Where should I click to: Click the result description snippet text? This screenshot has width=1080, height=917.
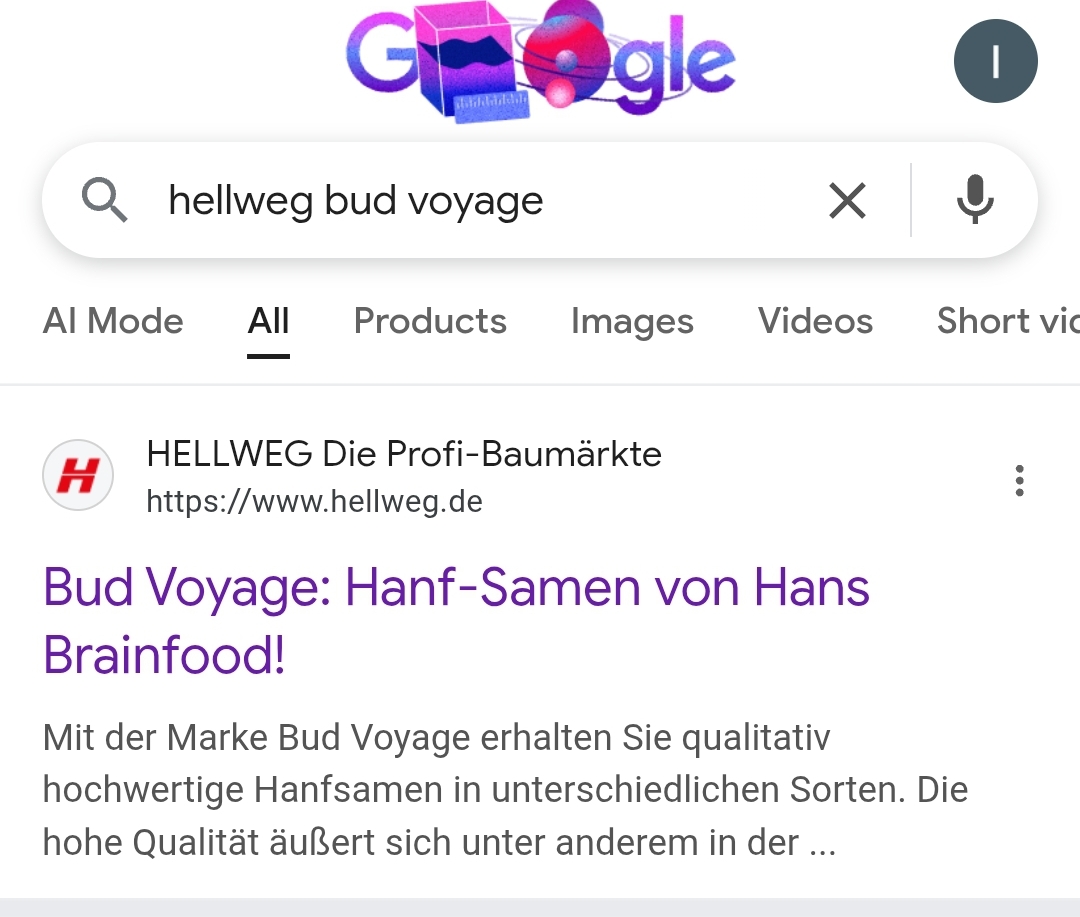click(505, 790)
